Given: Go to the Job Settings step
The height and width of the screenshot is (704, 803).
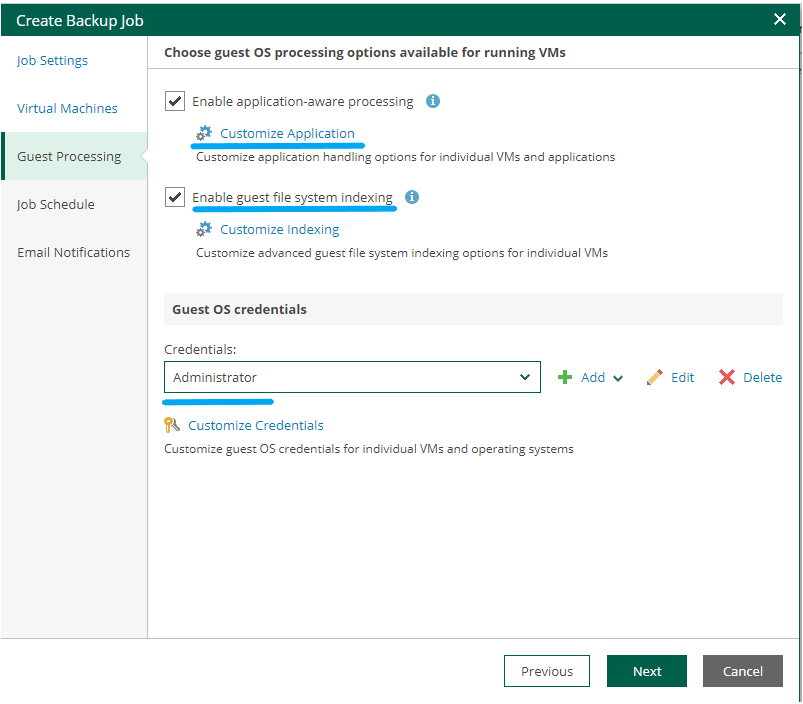Looking at the screenshot, I should click(x=52, y=60).
